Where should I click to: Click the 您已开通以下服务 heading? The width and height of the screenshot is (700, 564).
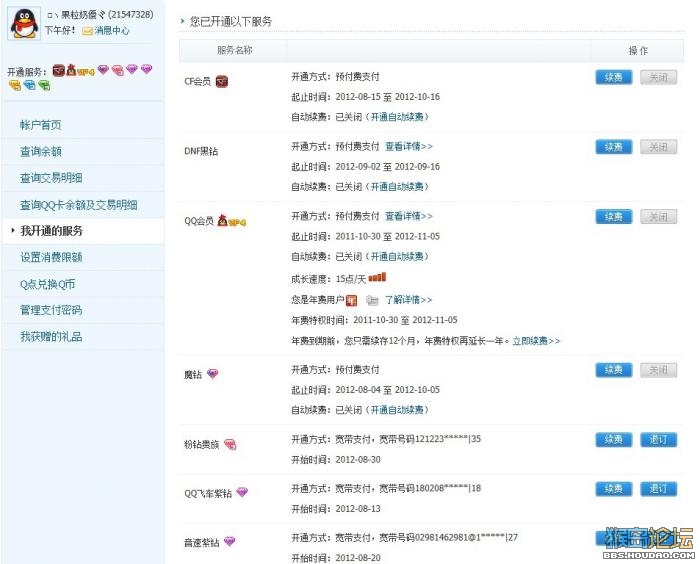[230, 21]
